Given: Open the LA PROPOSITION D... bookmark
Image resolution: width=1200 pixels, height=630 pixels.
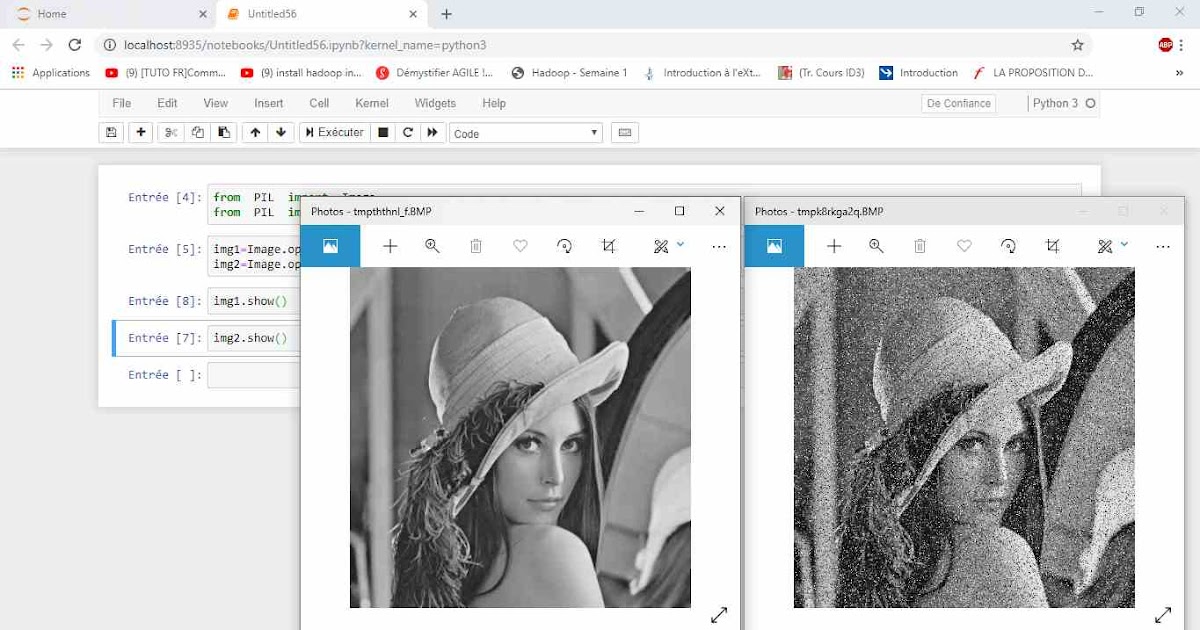Looking at the screenshot, I should tap(1031, 73).
